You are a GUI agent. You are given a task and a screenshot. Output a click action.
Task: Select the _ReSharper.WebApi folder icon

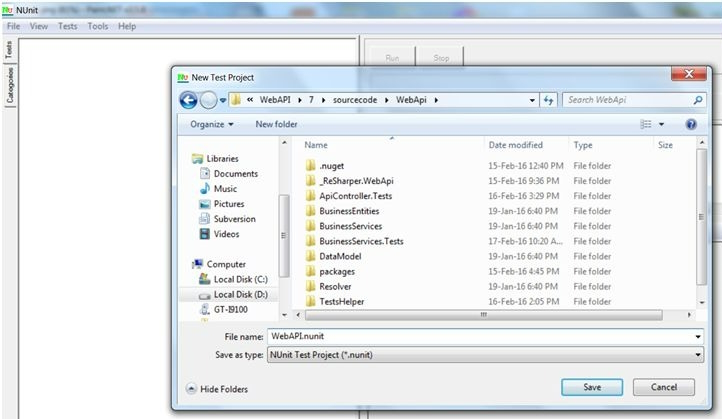coord(311,181)
